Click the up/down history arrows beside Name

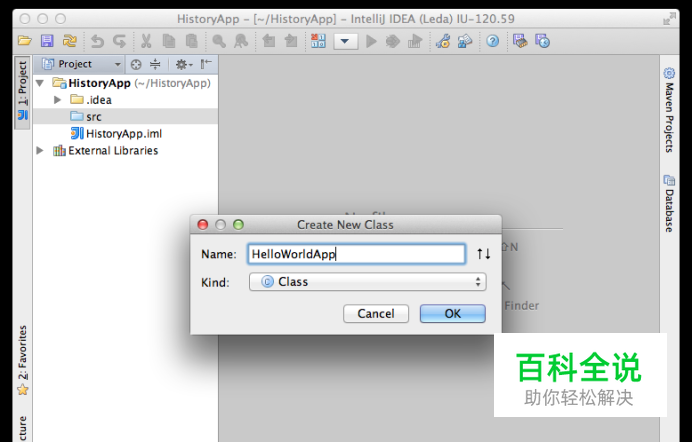tap(483, 254)
